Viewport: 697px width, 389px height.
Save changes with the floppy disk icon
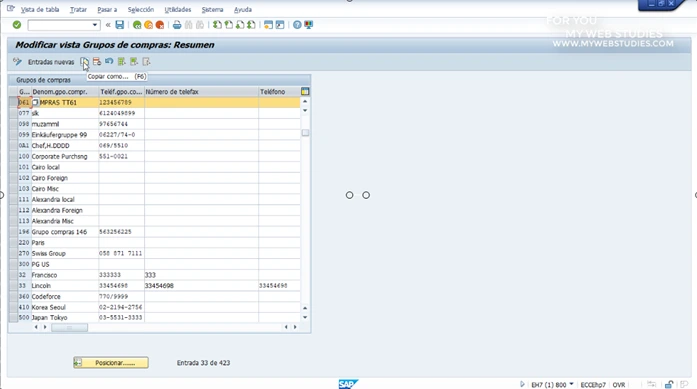[x=120, y=25]
